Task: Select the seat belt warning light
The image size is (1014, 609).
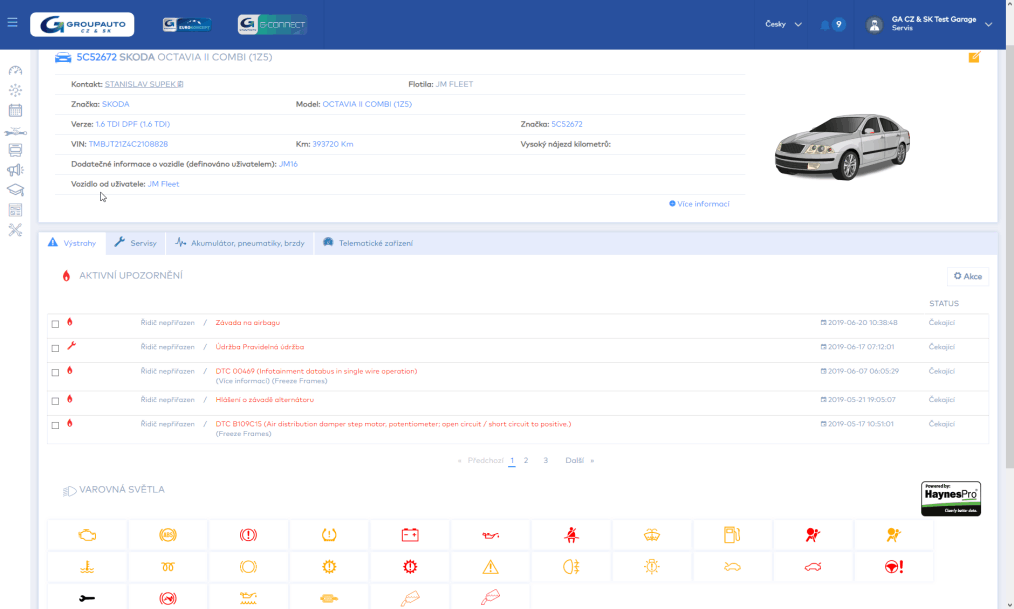Action: coord(571,535)
